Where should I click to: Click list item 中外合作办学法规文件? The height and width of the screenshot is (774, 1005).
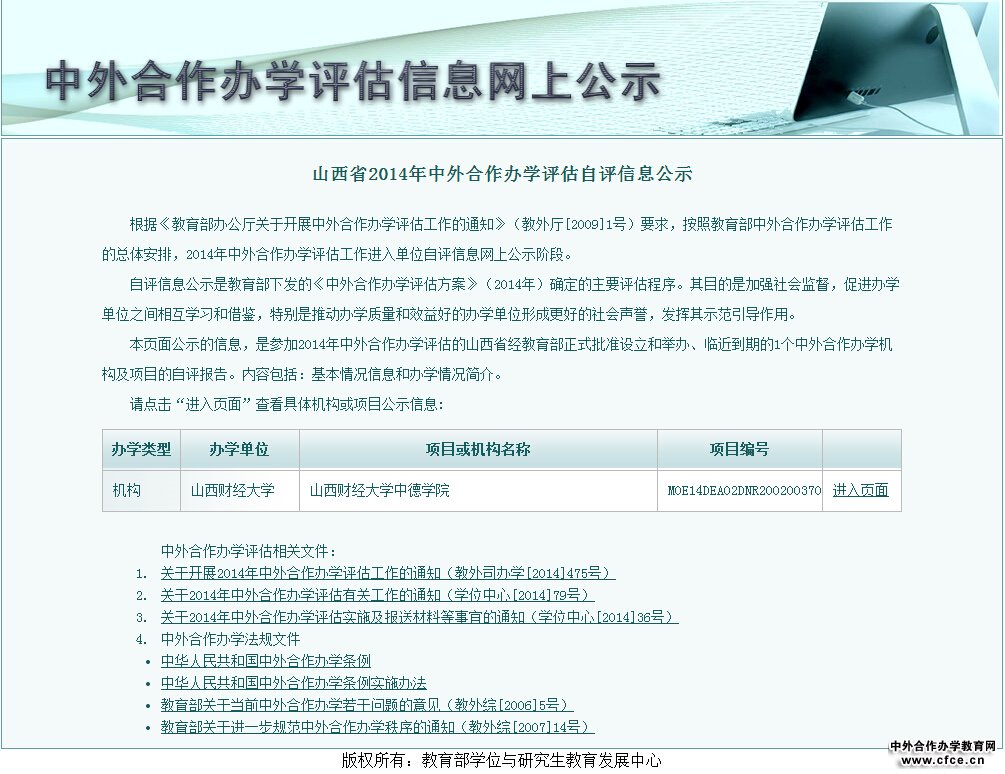click(x=230, y=639)
